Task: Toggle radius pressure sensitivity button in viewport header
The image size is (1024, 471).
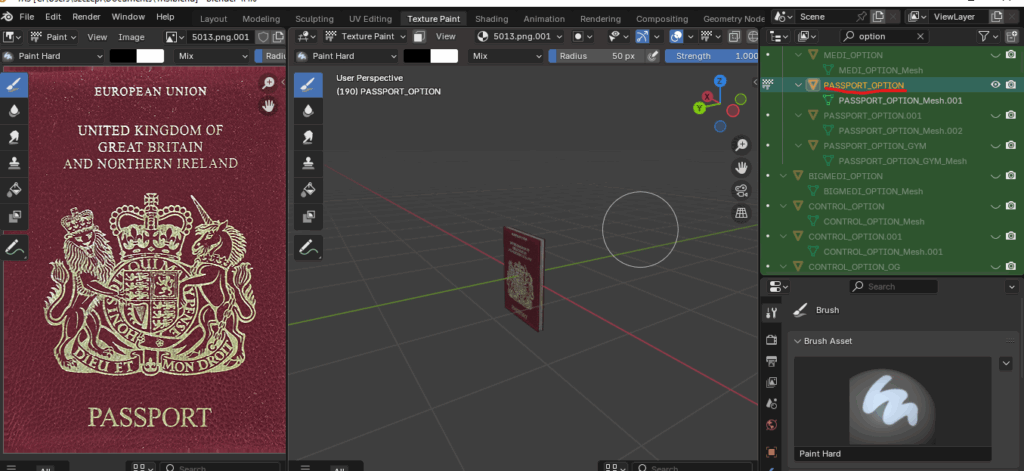Action: coord(653,56)
